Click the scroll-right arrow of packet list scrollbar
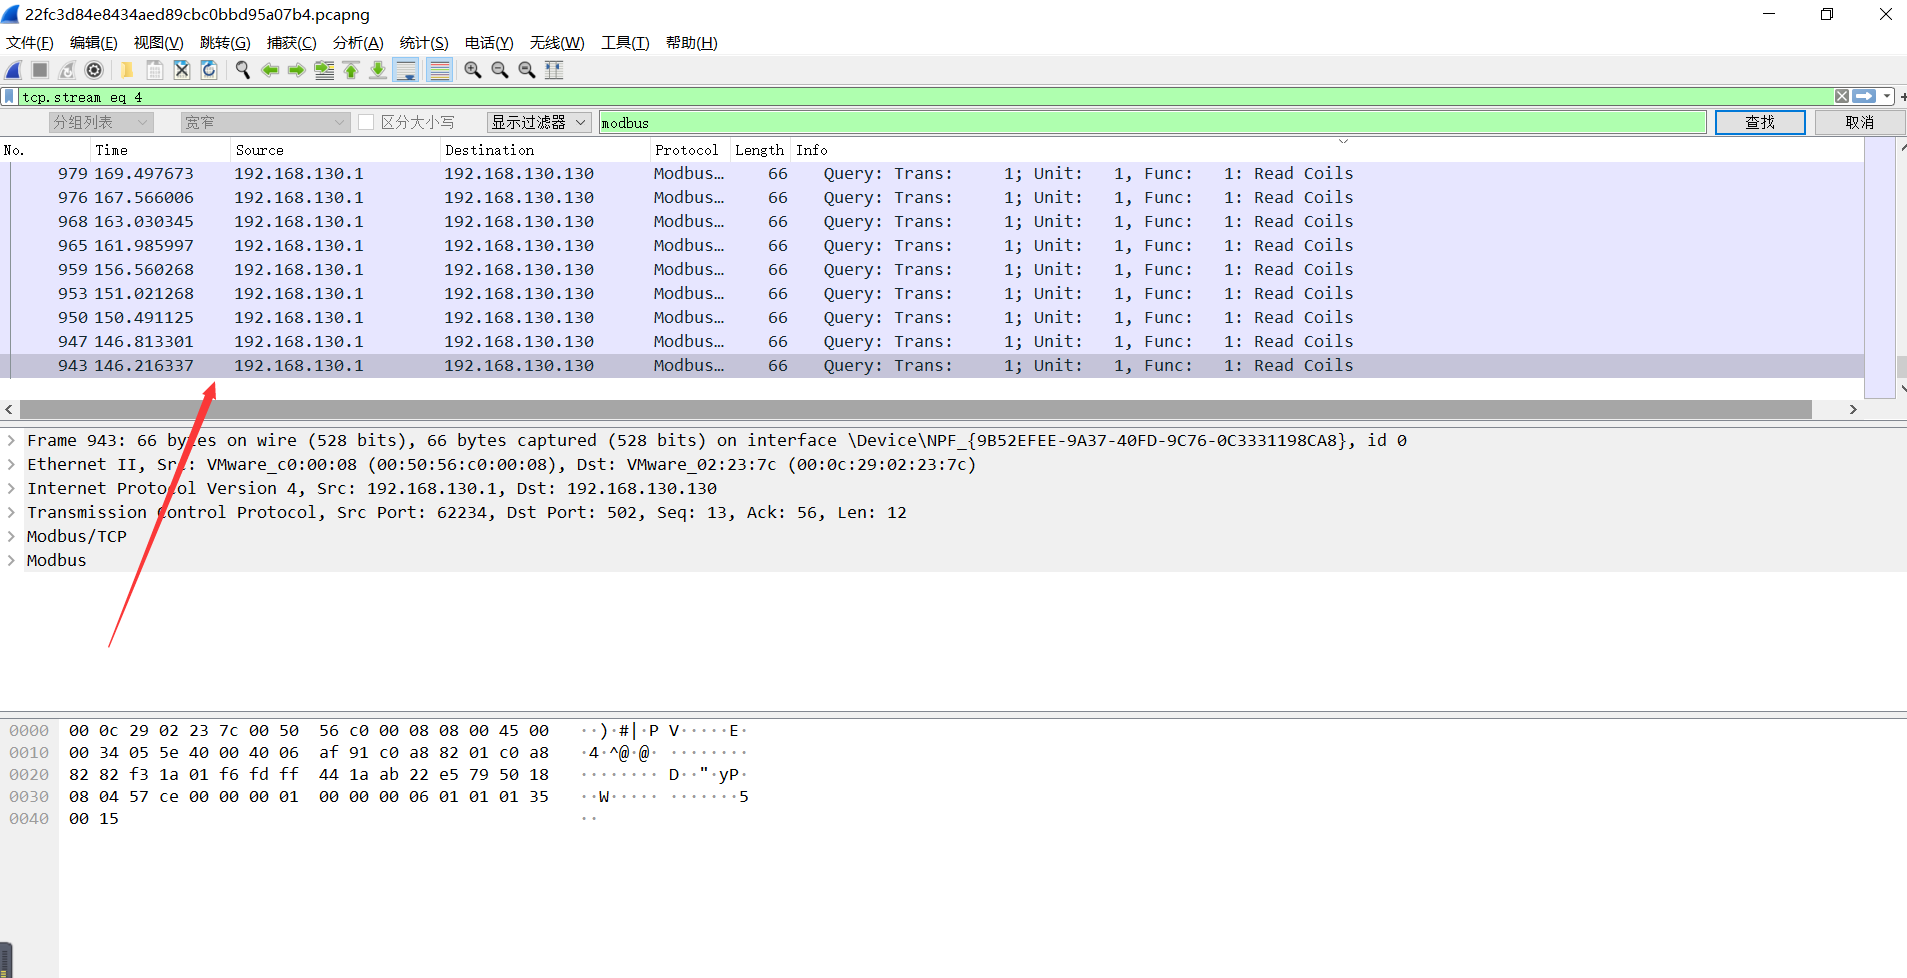The height and width of the screenshot is (978, 1907). [1853, 409]
